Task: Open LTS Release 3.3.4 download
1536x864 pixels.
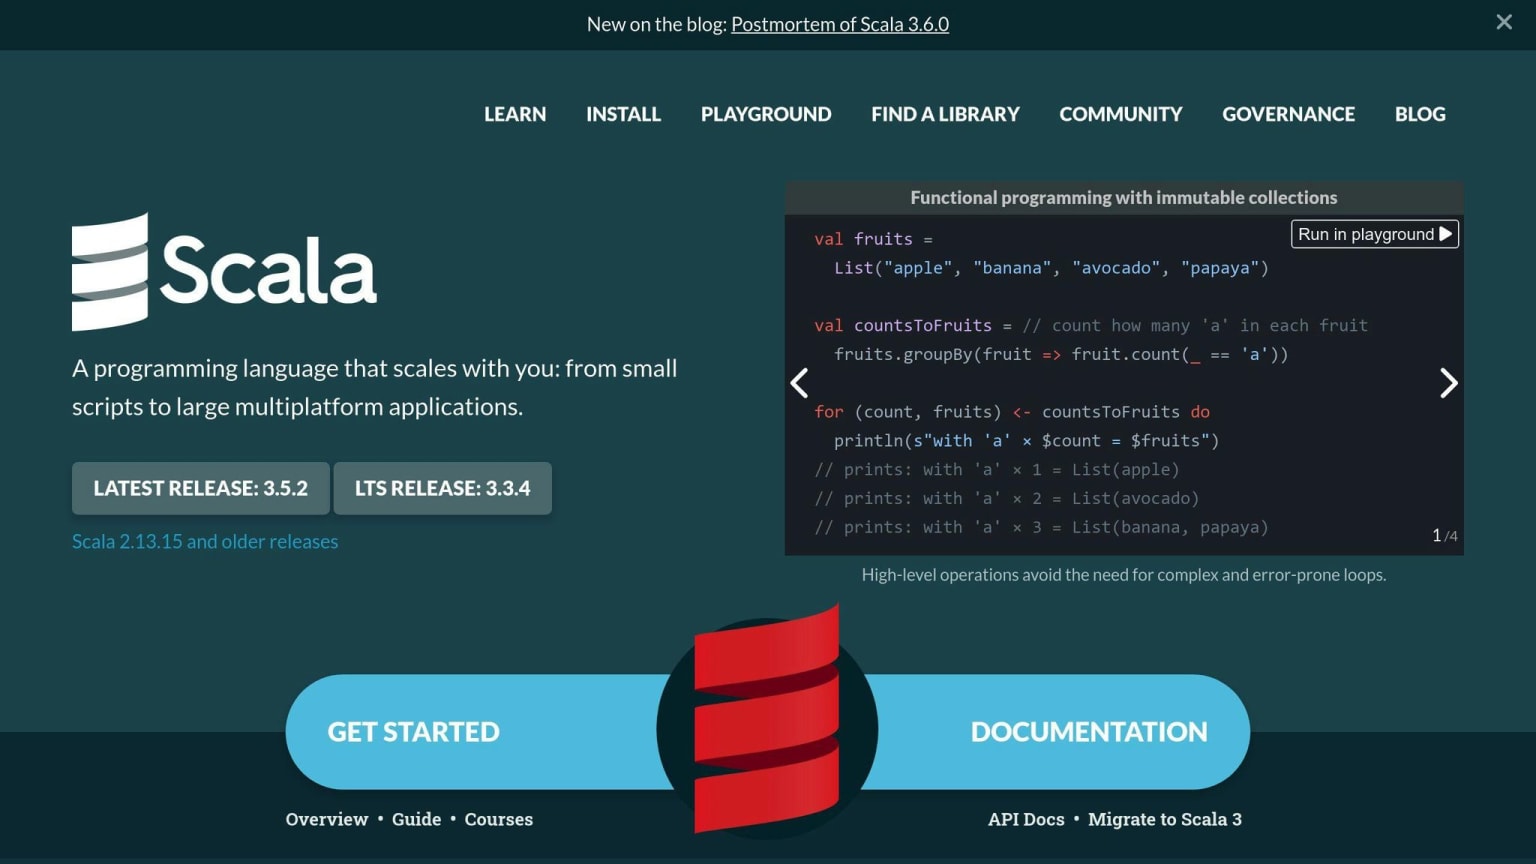Action: [x=442, y=488]
